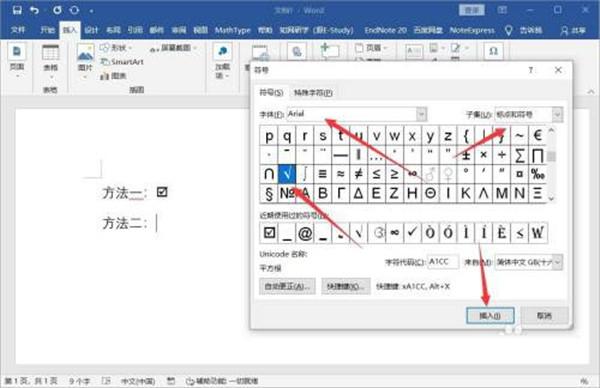The width and height of the screenshot is (600, 388).
Task: Collapse the ribbon with the chevron
Action: click(591, 91)
